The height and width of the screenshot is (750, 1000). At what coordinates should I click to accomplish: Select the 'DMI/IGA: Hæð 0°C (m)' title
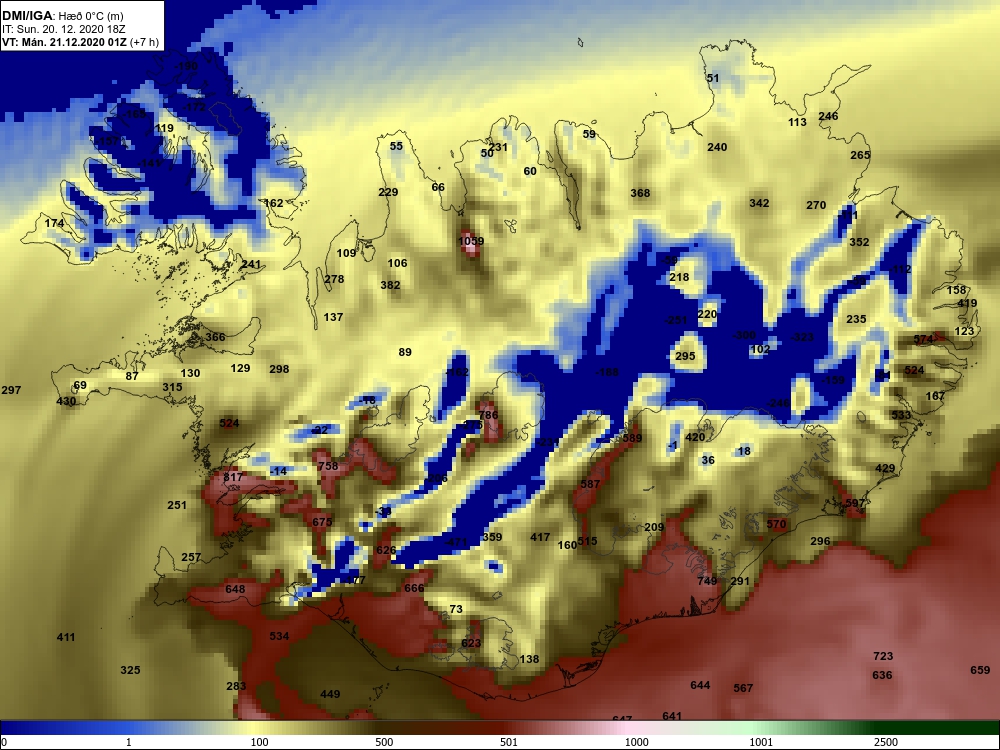(x=62, y=16)
